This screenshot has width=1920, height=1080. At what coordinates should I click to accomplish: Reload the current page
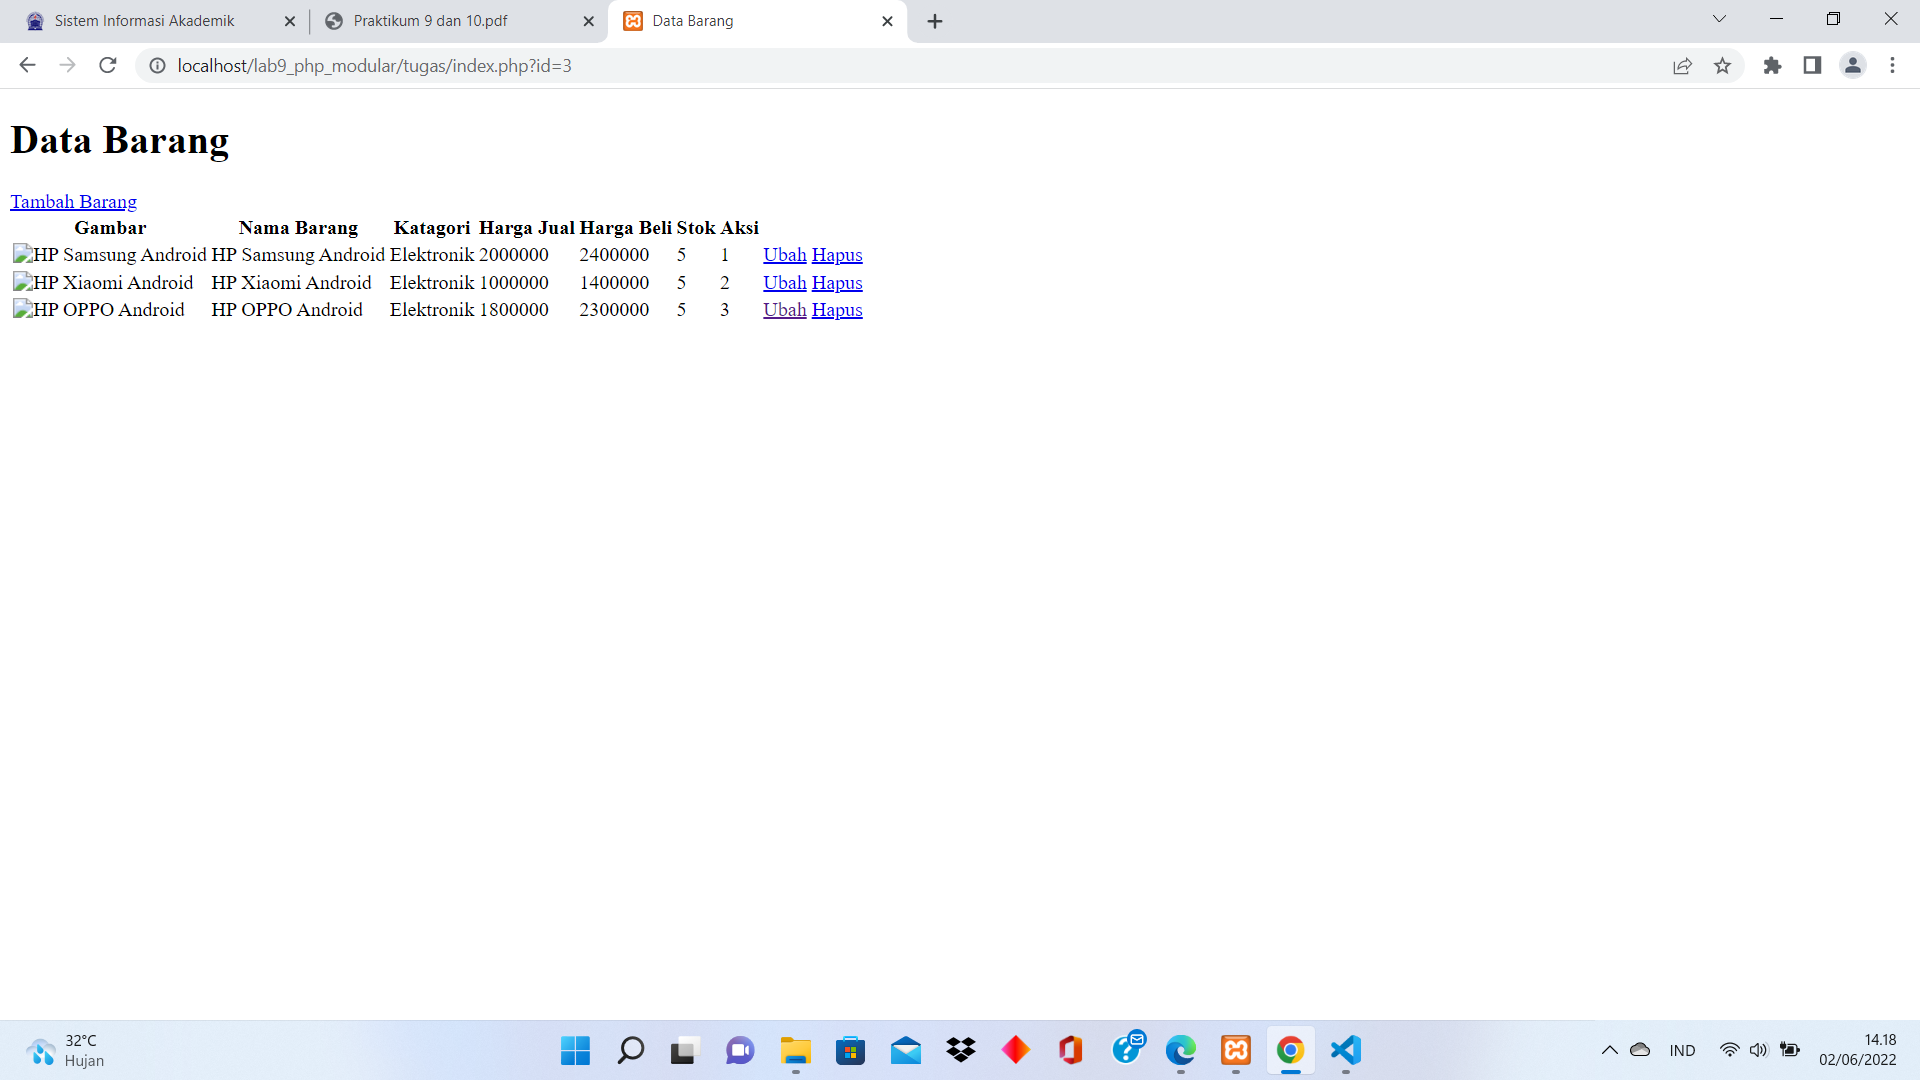click(x=108, y=65)
